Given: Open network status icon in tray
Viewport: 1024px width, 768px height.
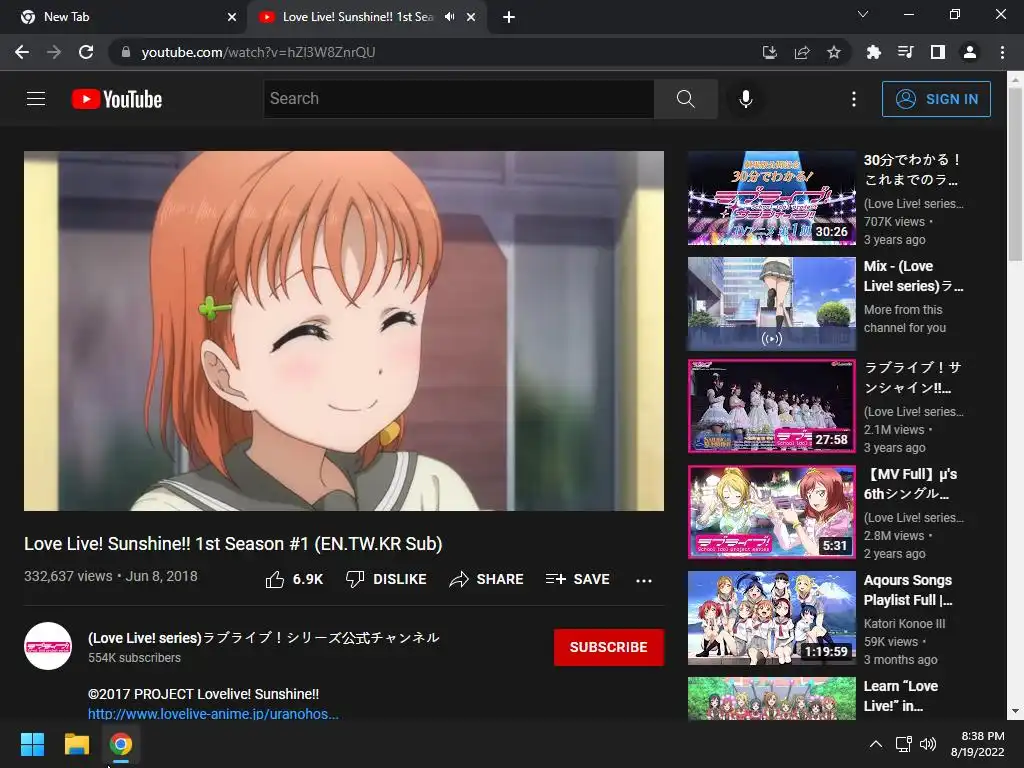Looking at the screenshot, I should pos(903,744).
